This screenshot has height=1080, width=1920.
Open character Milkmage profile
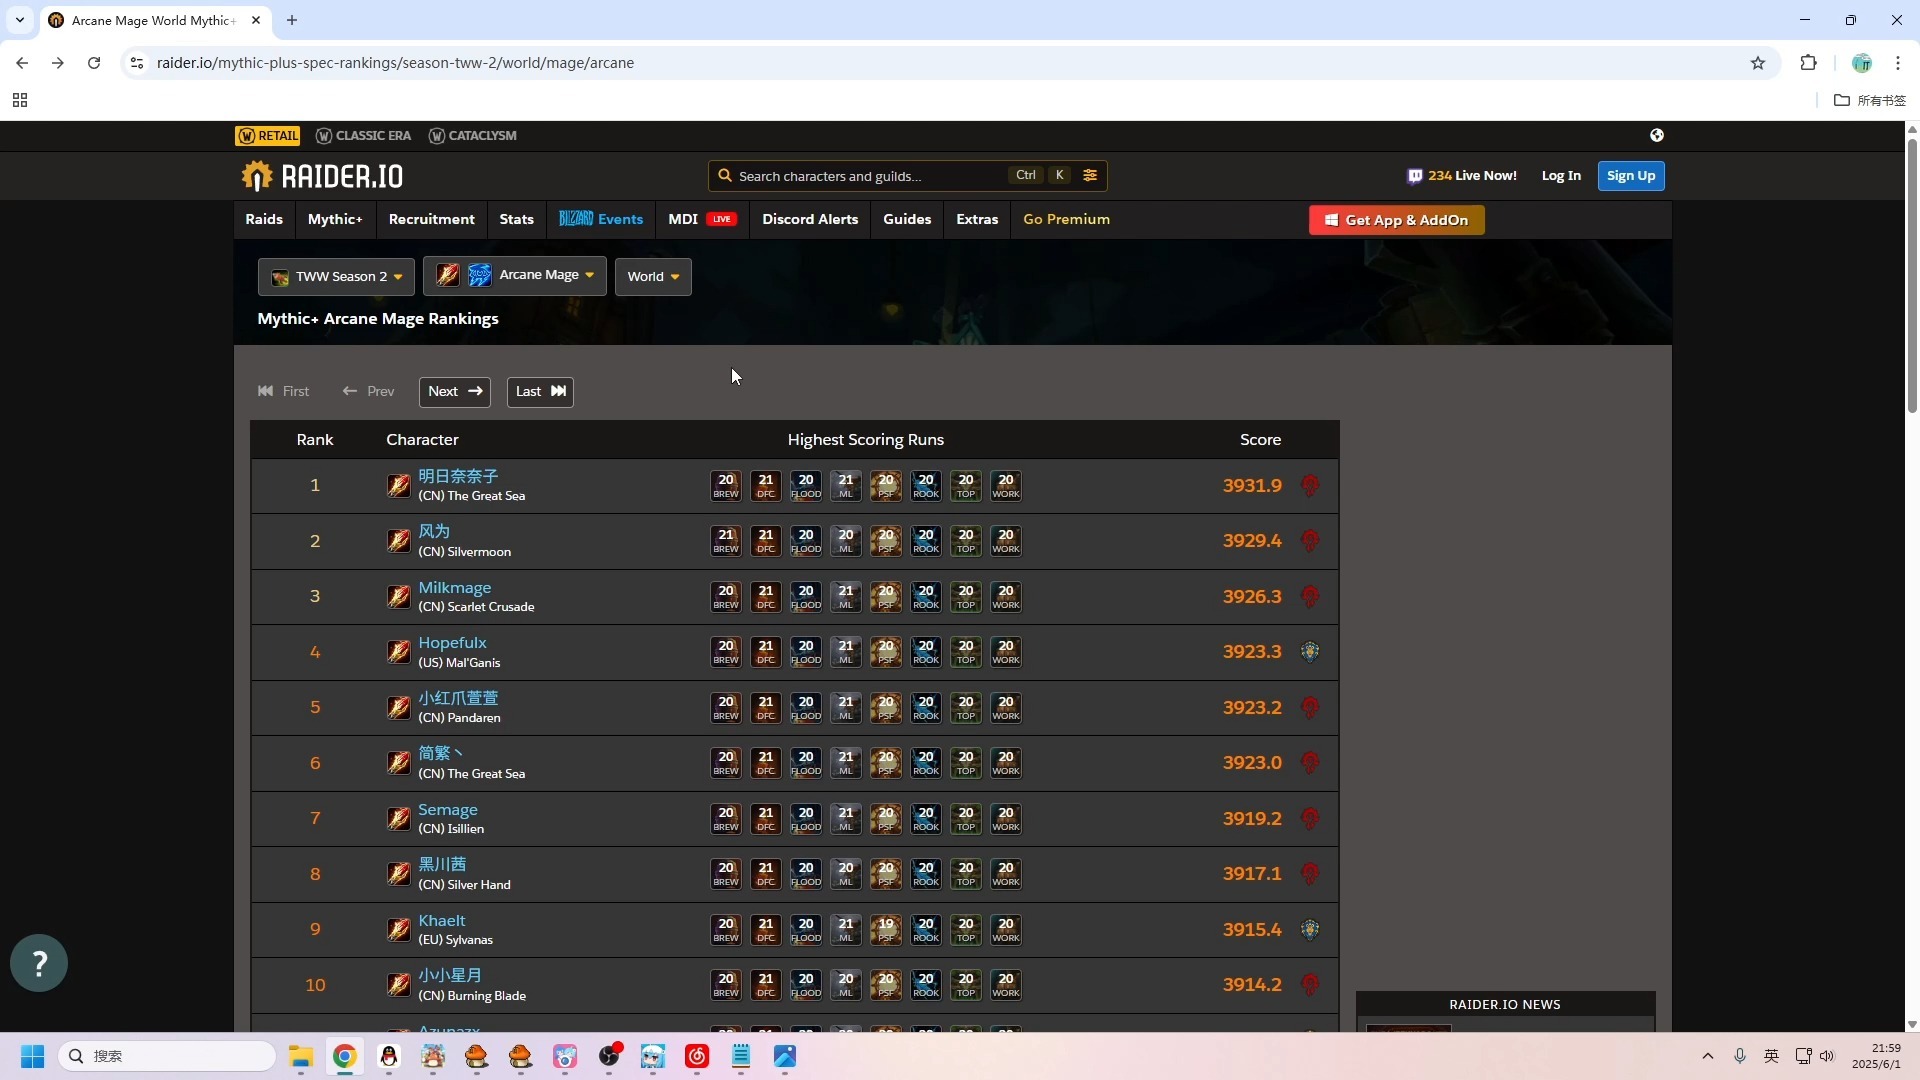455,588
